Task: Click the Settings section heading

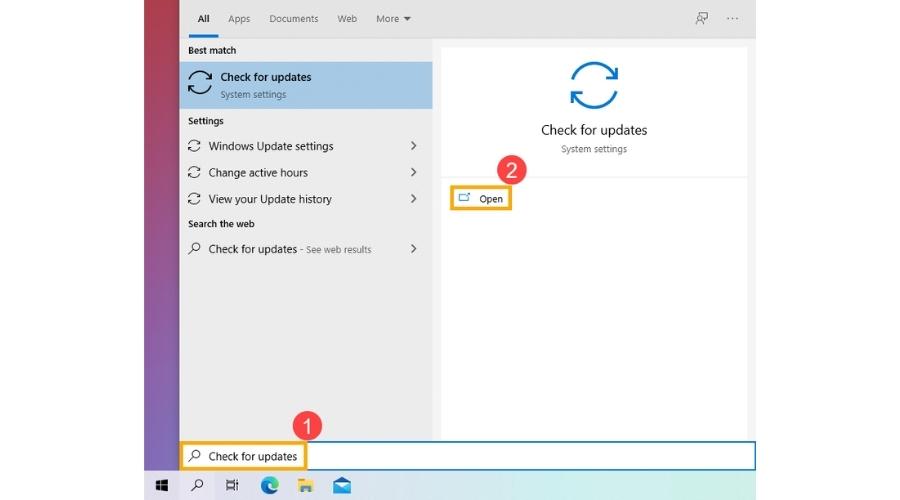Action: point(205,121)
